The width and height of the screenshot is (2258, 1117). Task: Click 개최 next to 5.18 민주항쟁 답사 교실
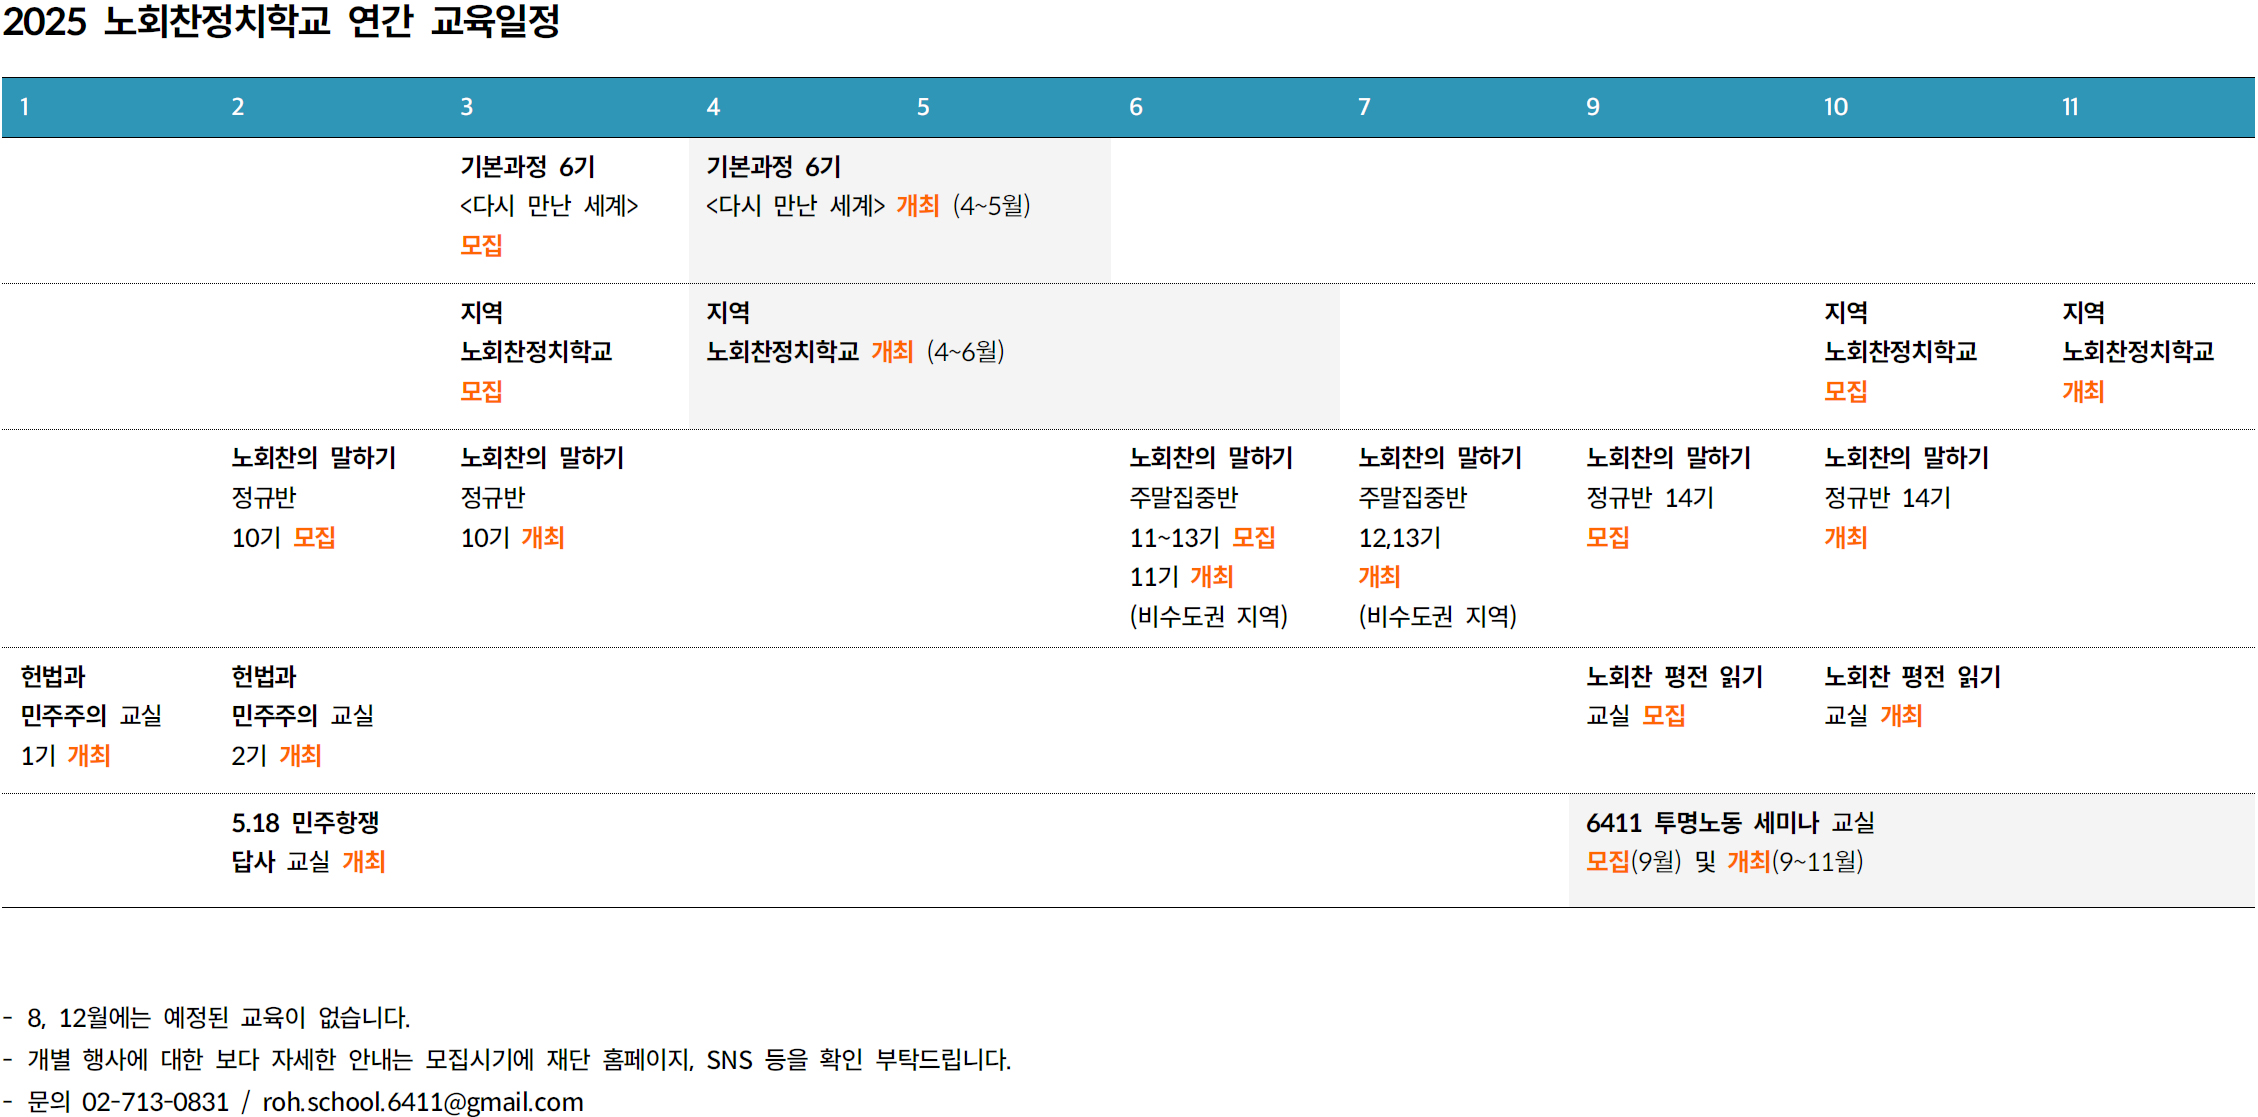tap(364, 862)
